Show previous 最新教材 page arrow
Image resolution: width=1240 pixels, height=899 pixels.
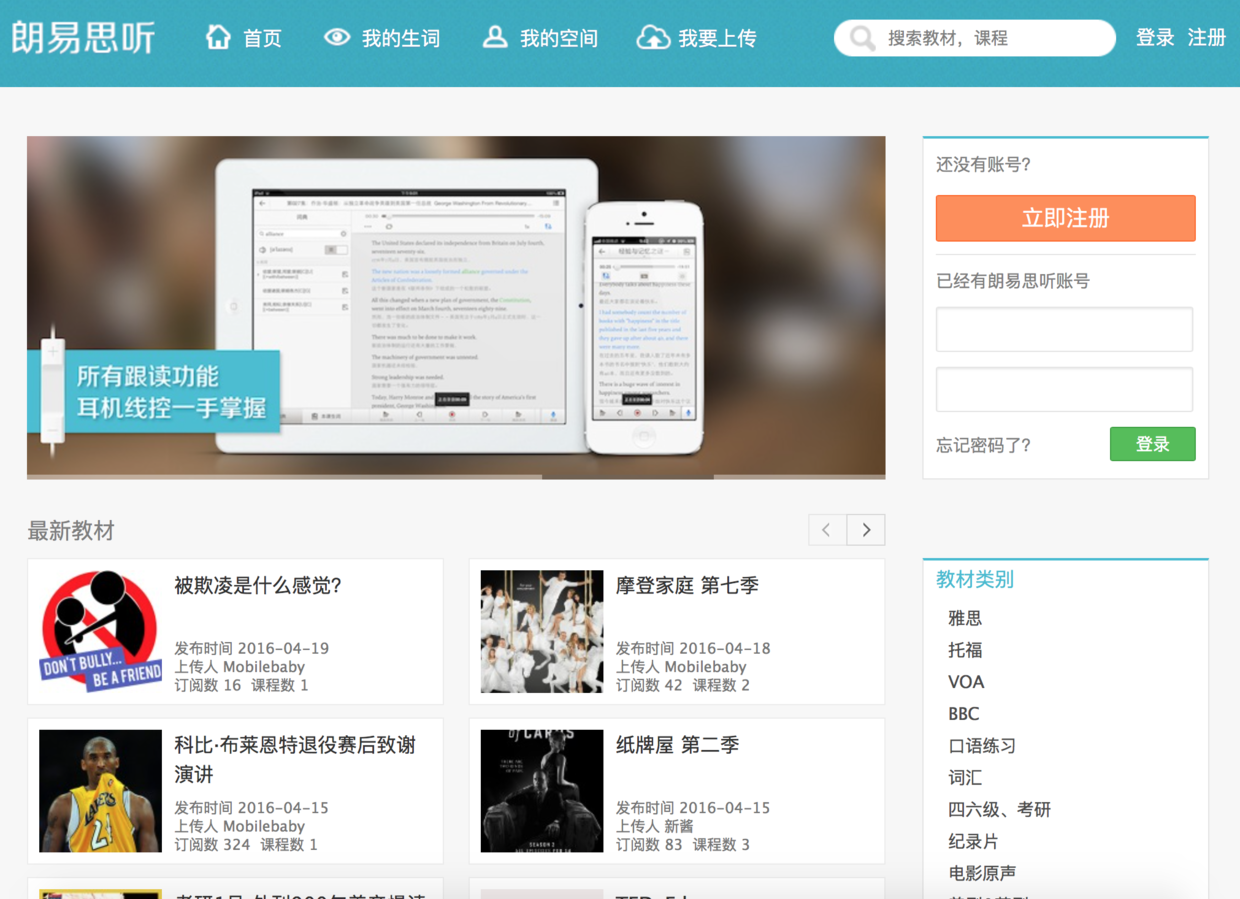point(827,530)
